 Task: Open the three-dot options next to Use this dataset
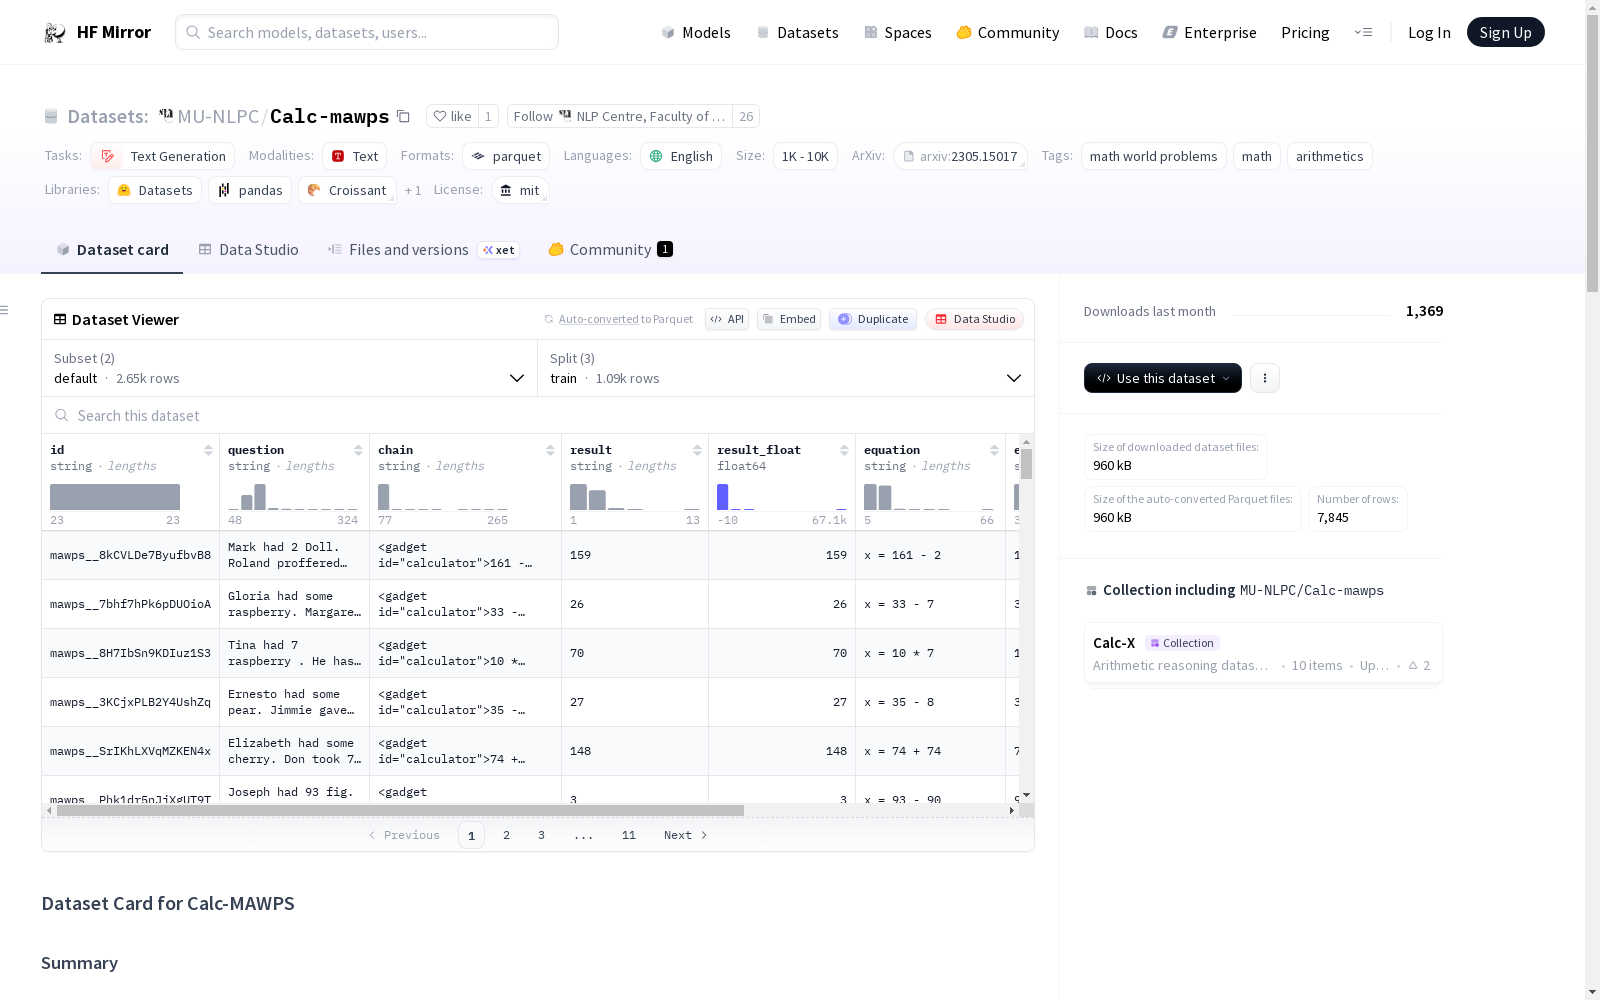click(1265, 378)
